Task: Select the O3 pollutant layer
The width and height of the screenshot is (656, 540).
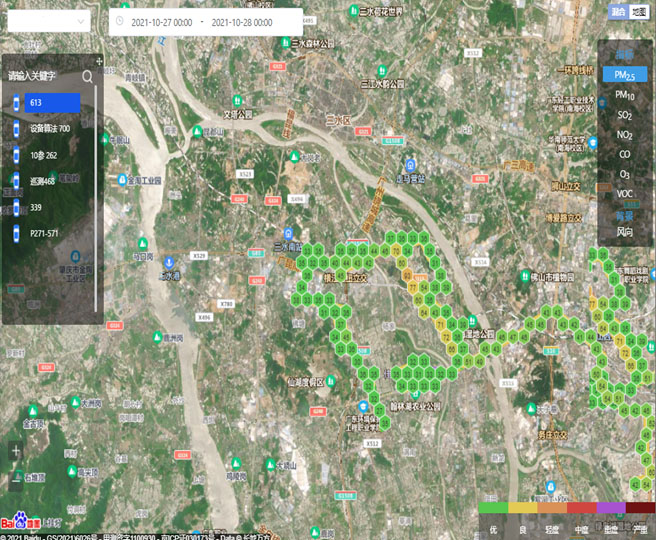Action: (x=625, y=174)
